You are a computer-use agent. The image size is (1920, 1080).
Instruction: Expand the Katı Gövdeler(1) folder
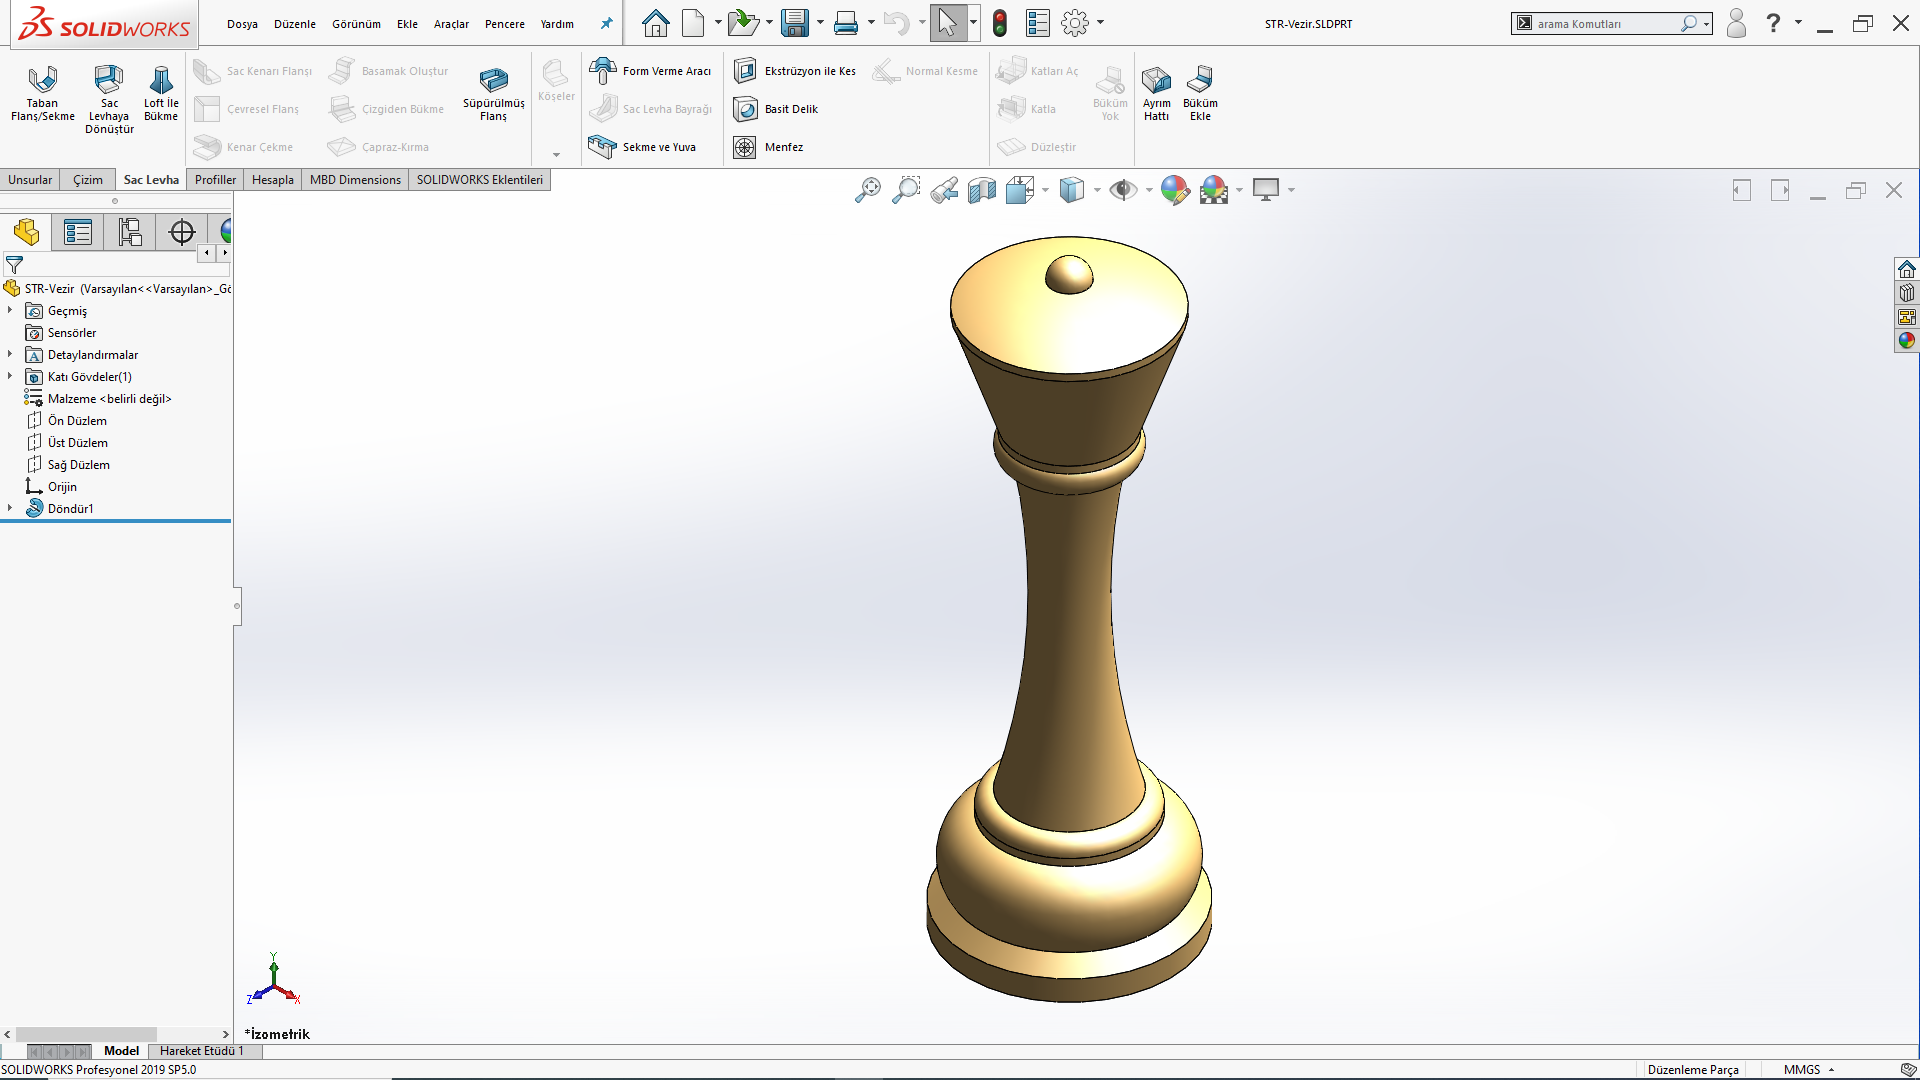10,377
